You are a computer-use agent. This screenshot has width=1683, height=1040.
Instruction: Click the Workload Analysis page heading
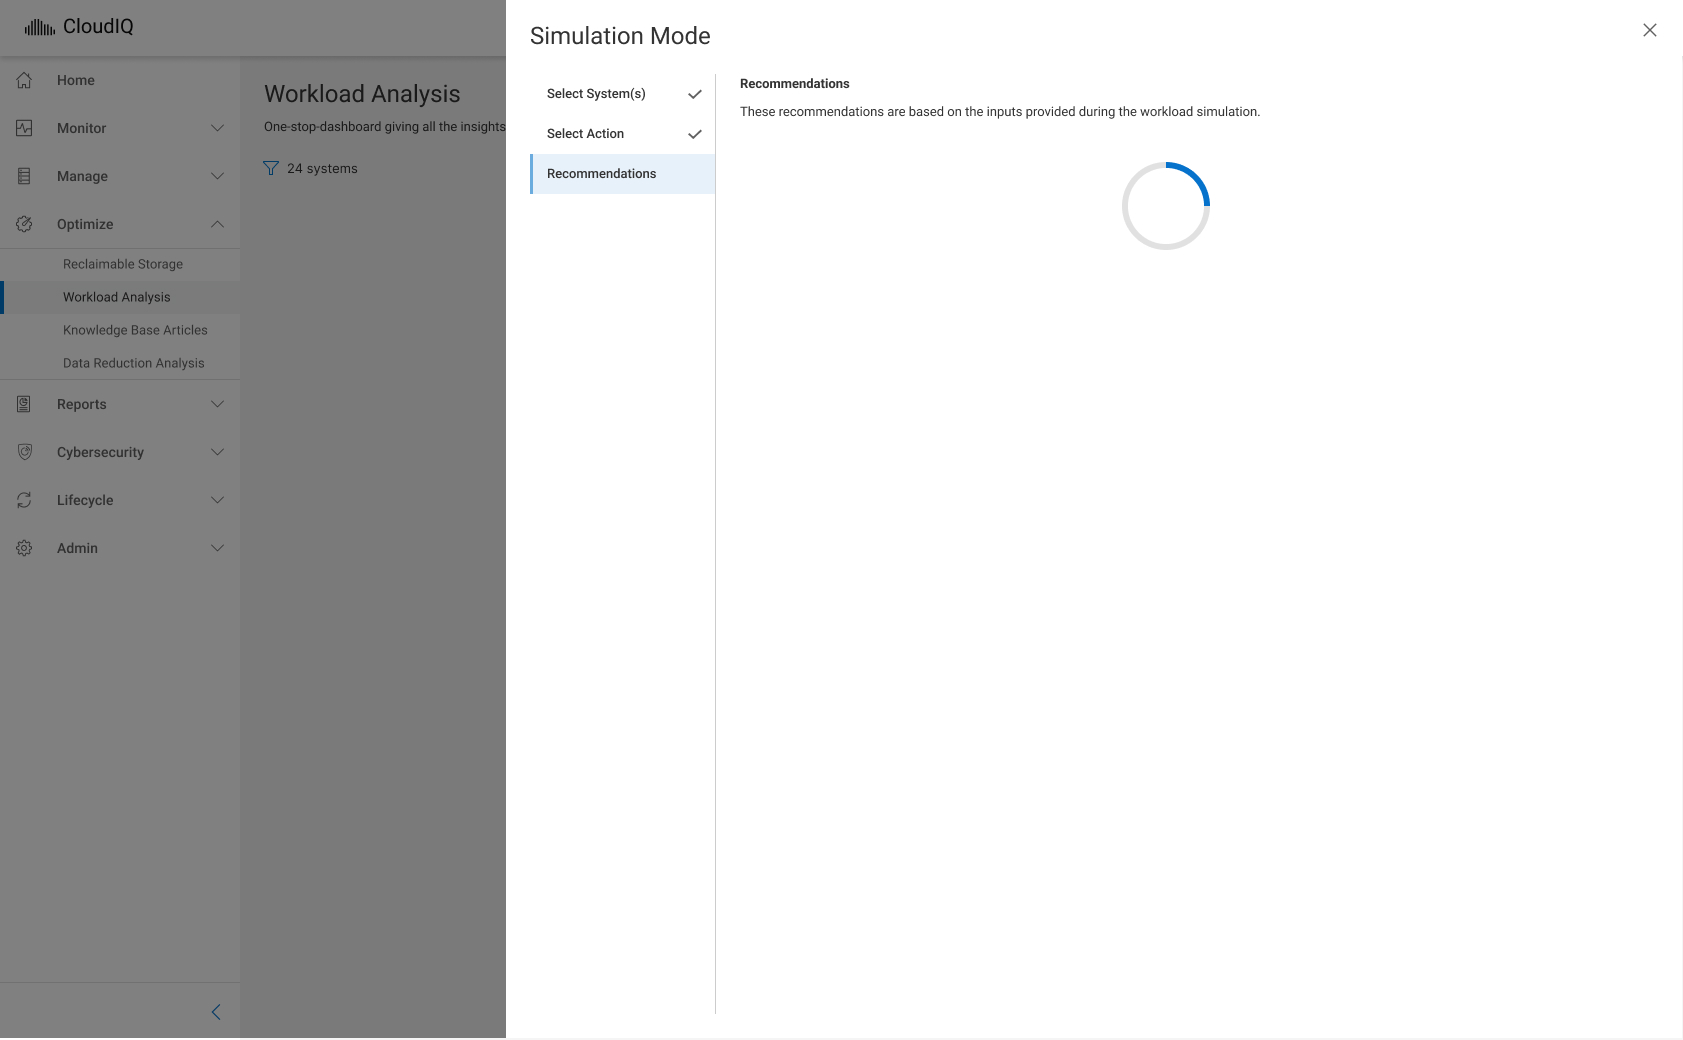pos(362,94)
